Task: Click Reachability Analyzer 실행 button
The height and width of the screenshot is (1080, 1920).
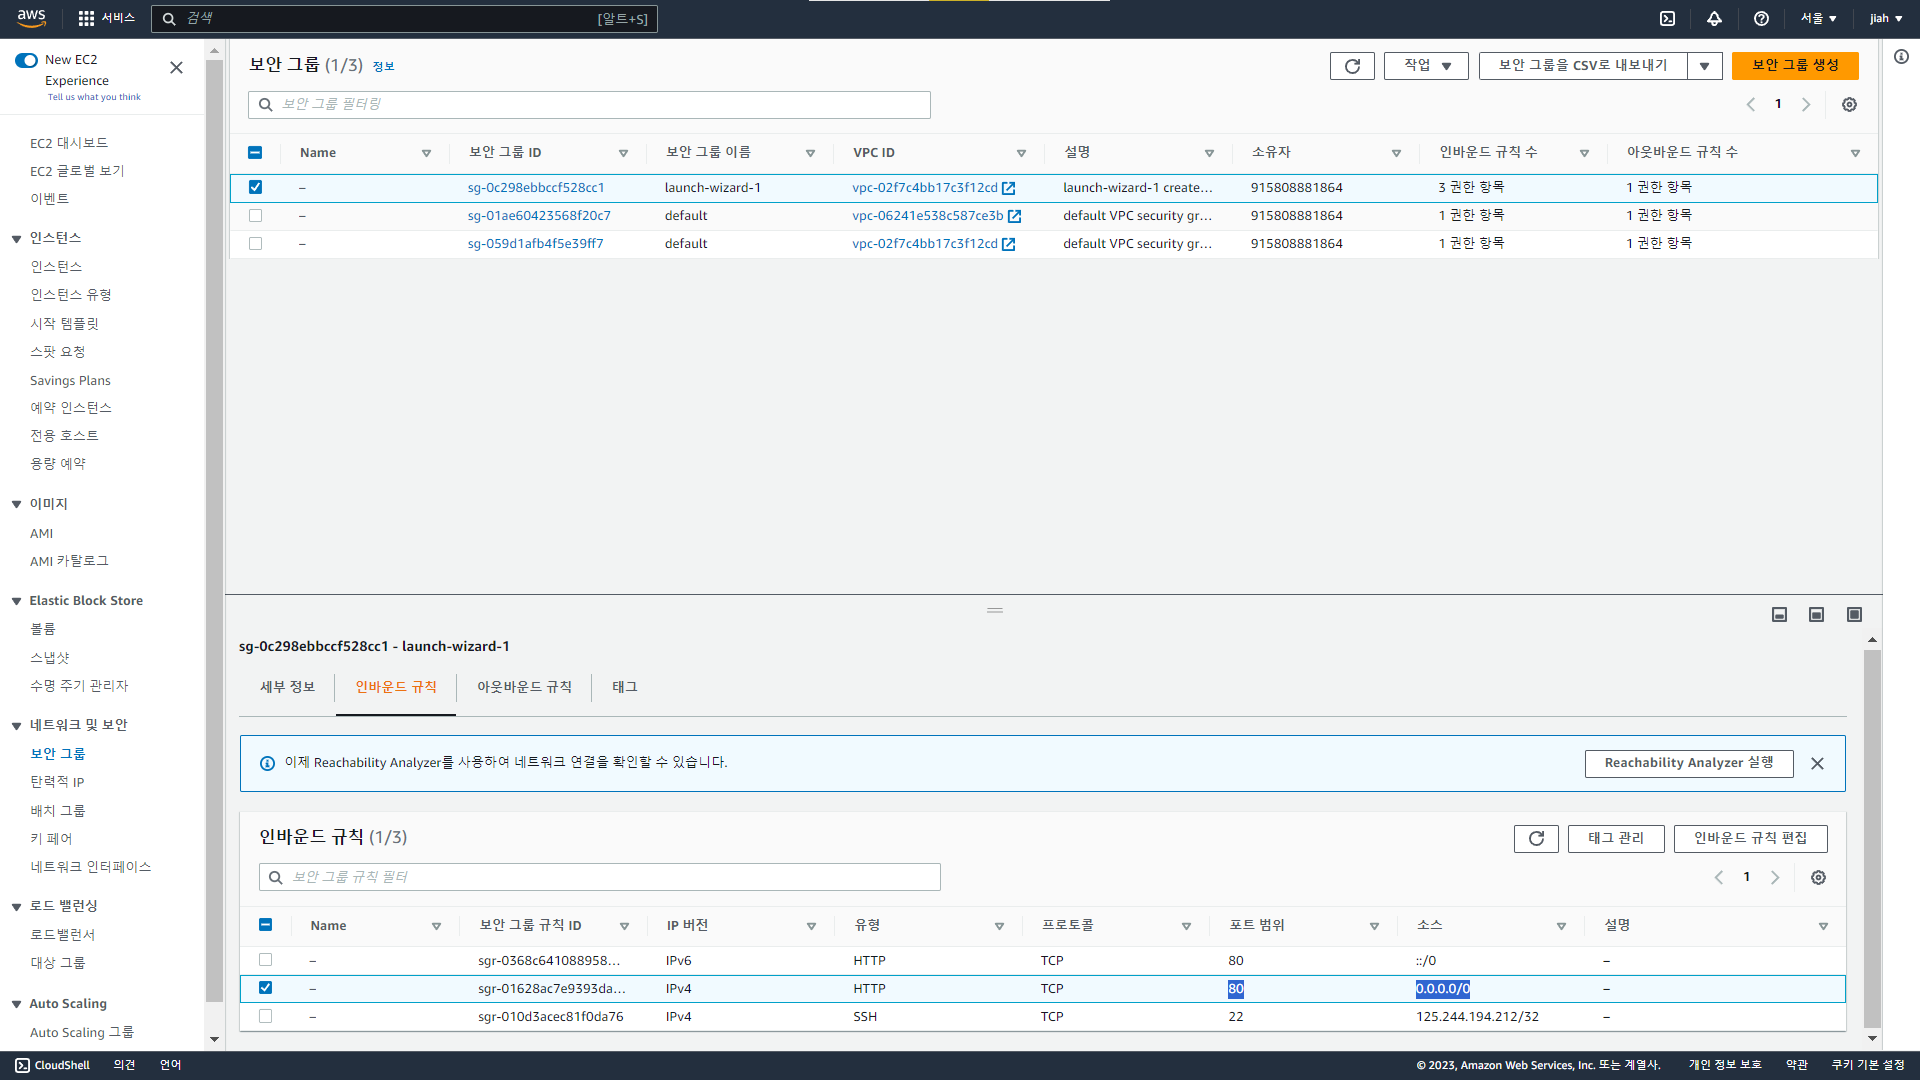Action: (1689, 764)
